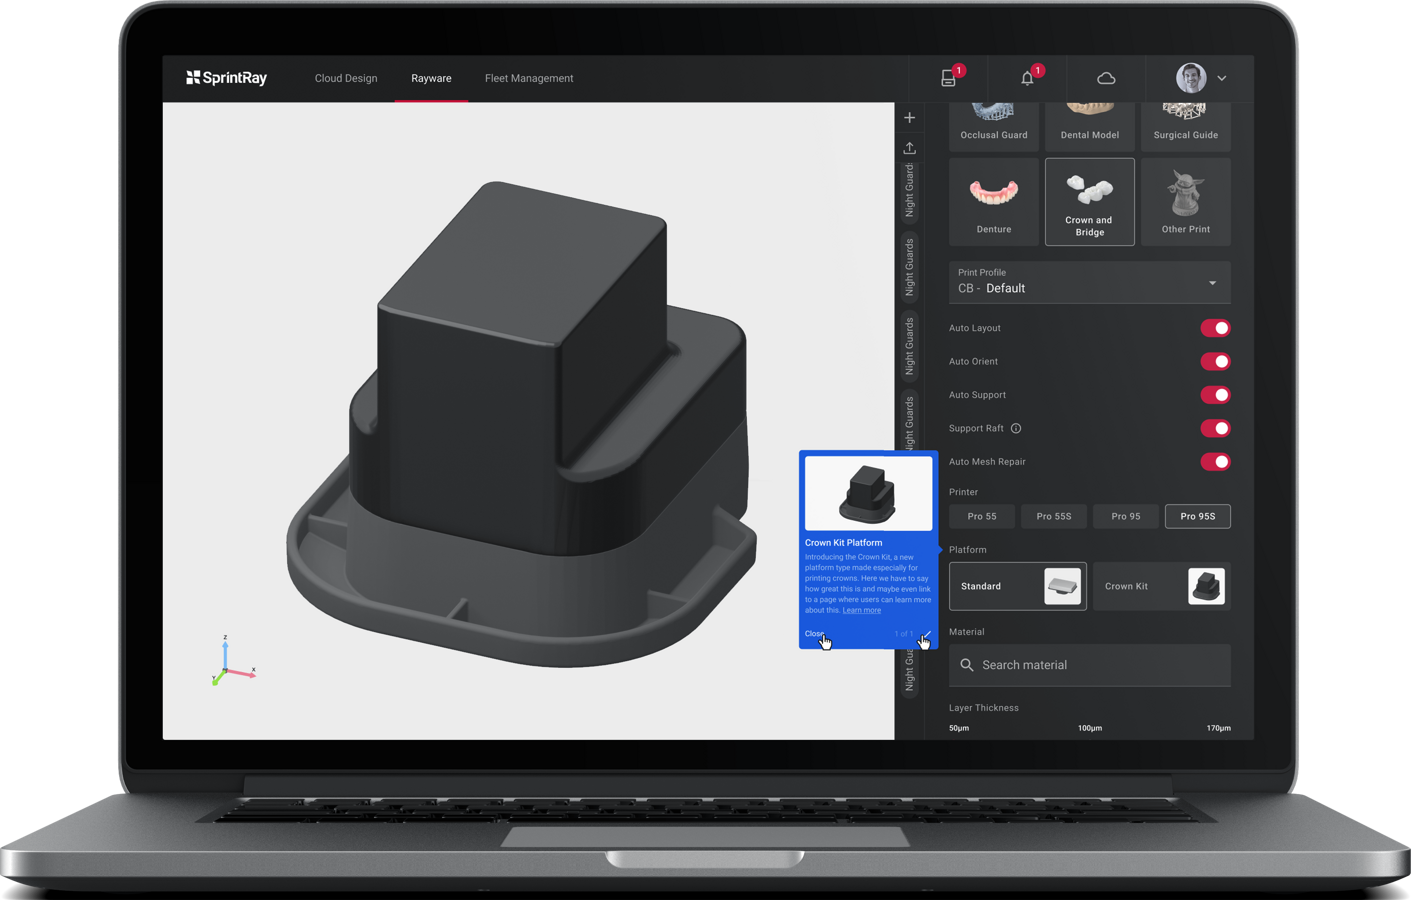Open the notifications bell
The height and width of the screenshot is (900, 1411).
click(1027, 78)
